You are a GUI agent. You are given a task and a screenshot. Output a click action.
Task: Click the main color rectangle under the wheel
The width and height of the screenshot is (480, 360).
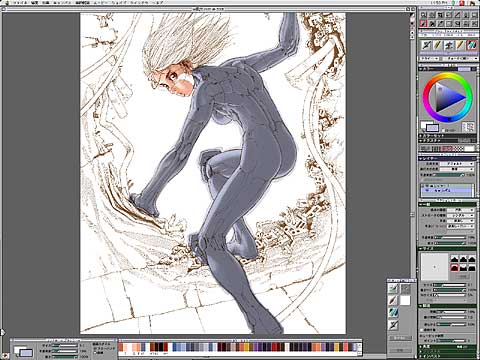click(433, 128)
